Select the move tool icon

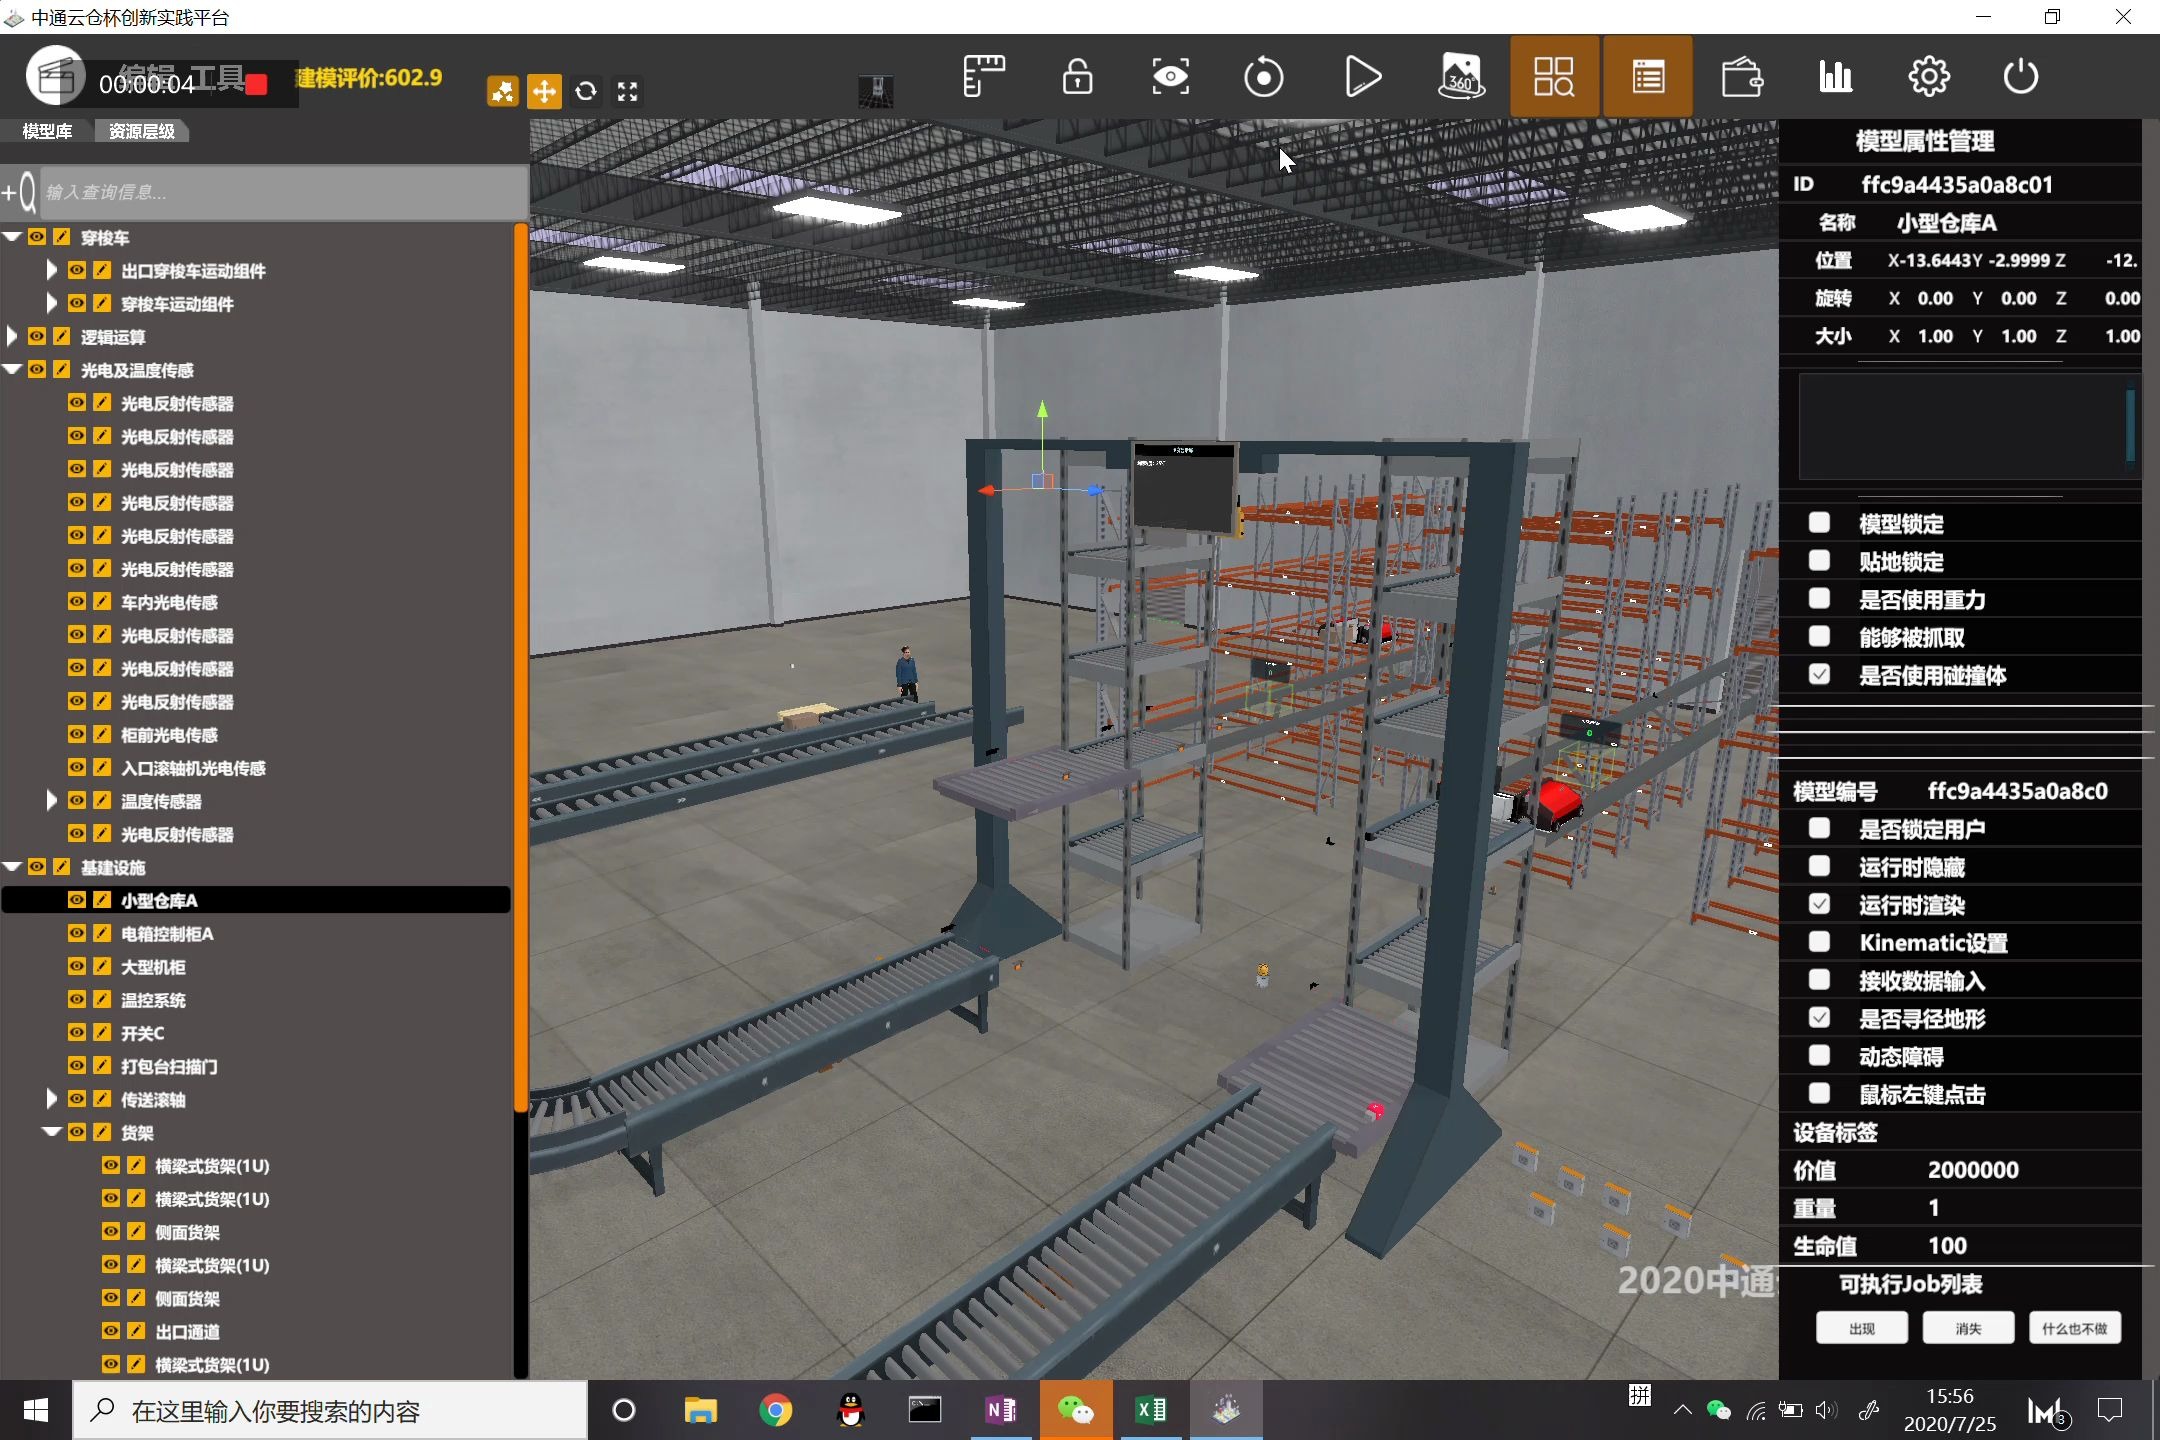[x=544, y=92]
